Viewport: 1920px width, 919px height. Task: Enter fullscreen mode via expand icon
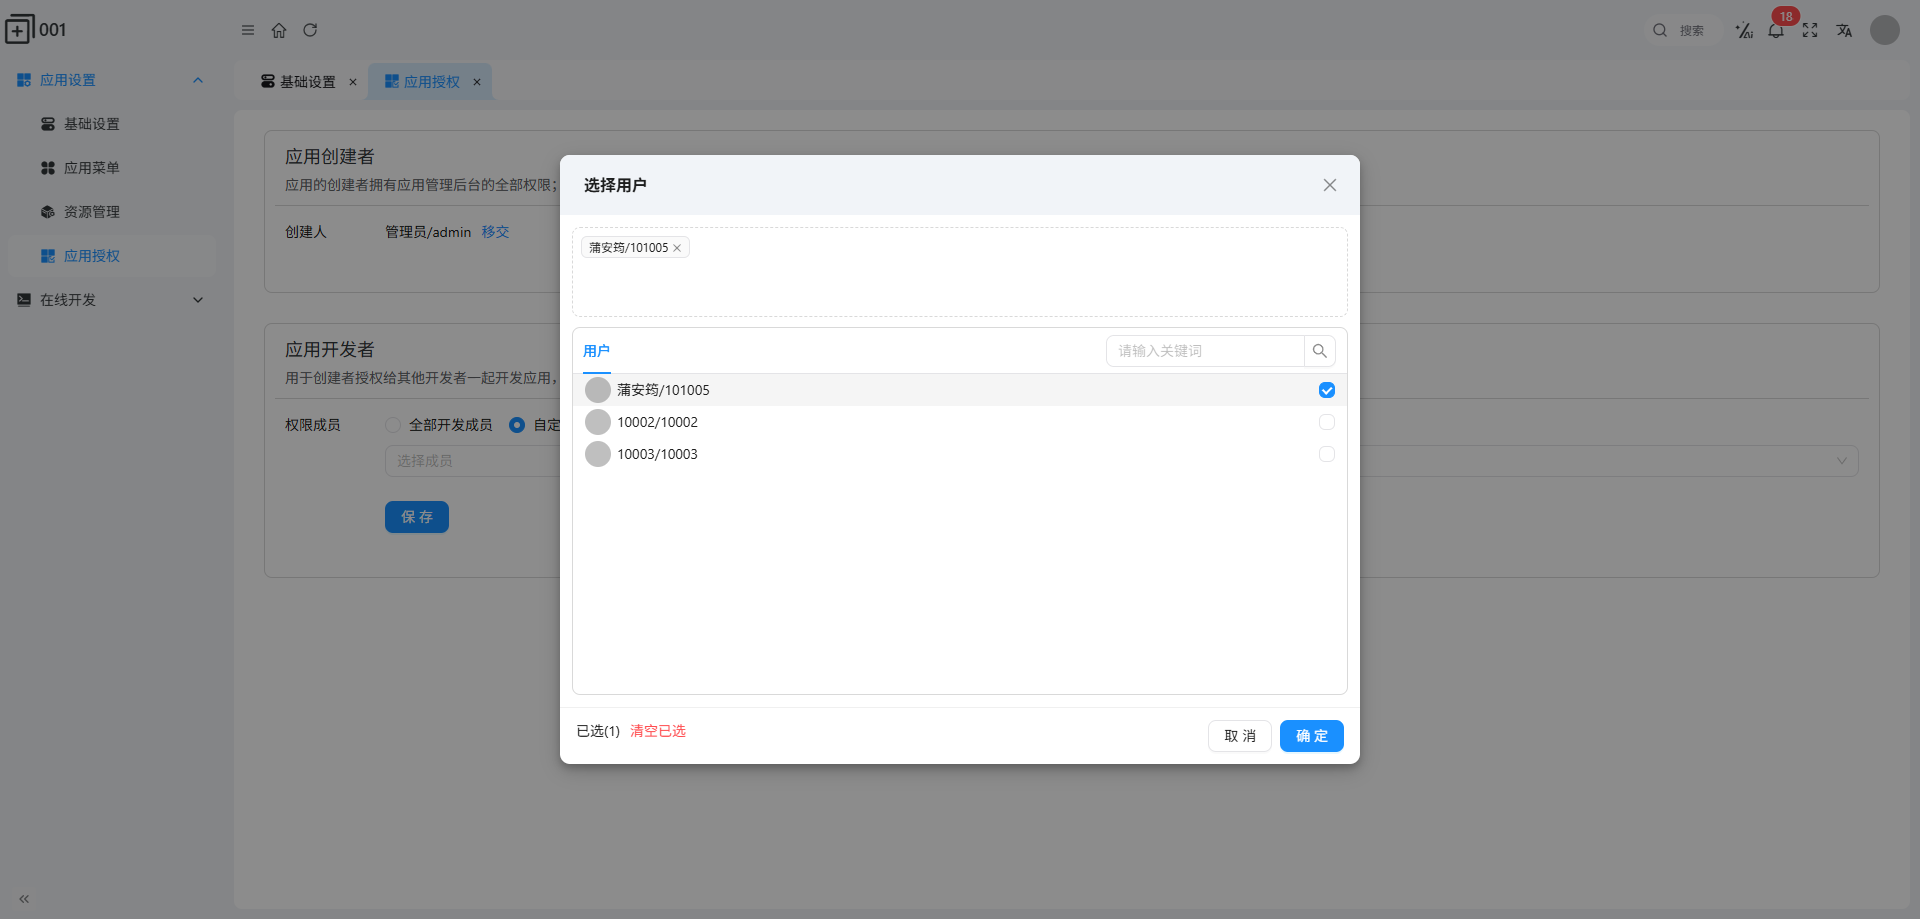click(1810, 30)
